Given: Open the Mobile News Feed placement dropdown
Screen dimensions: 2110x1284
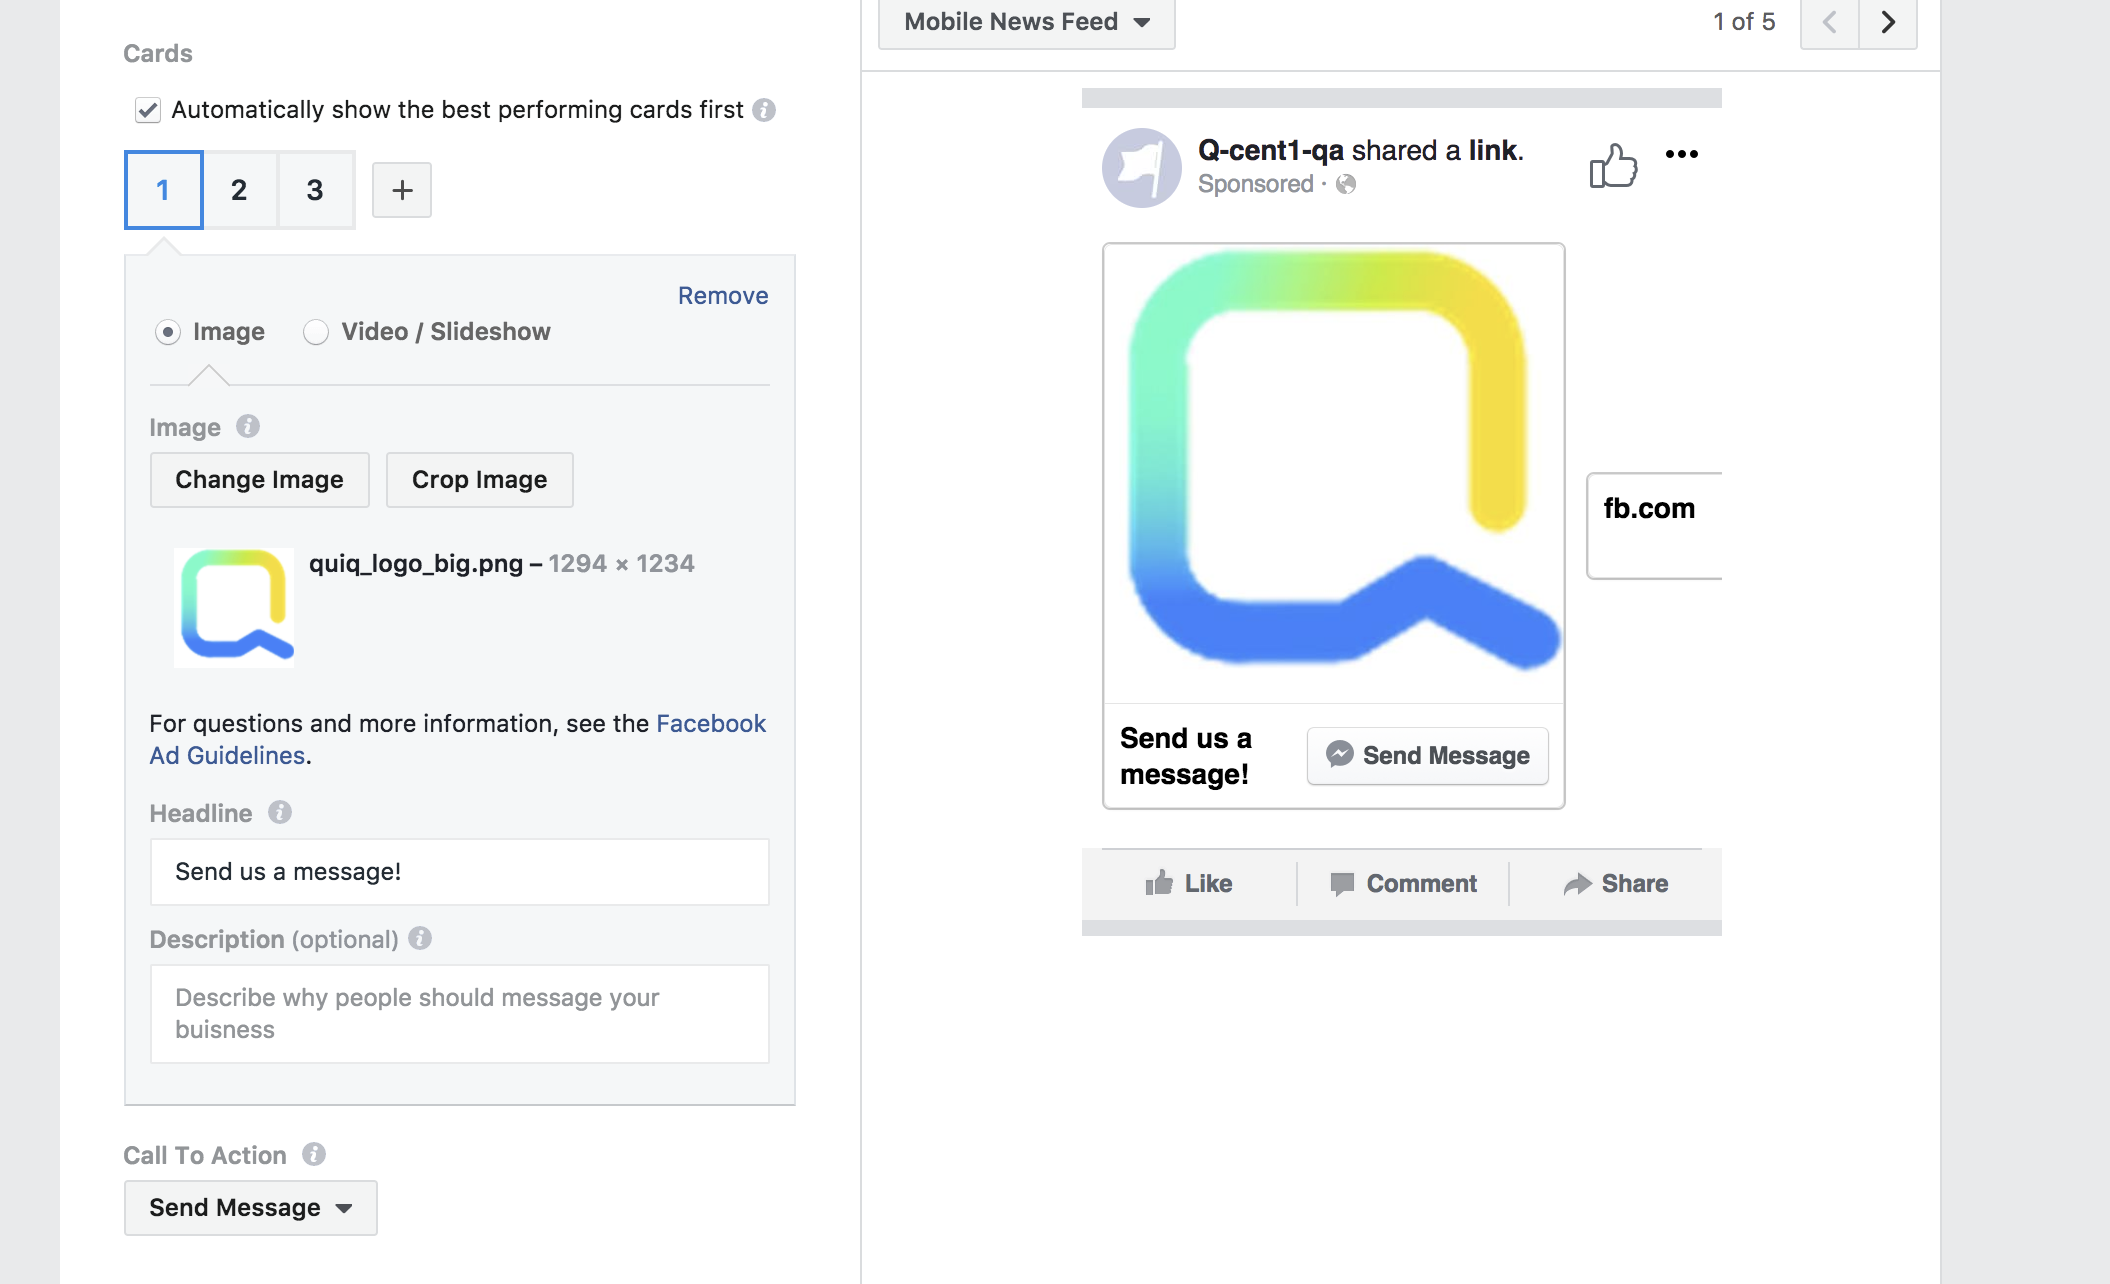Looking at the screenshot, I should coord(1026,22).
